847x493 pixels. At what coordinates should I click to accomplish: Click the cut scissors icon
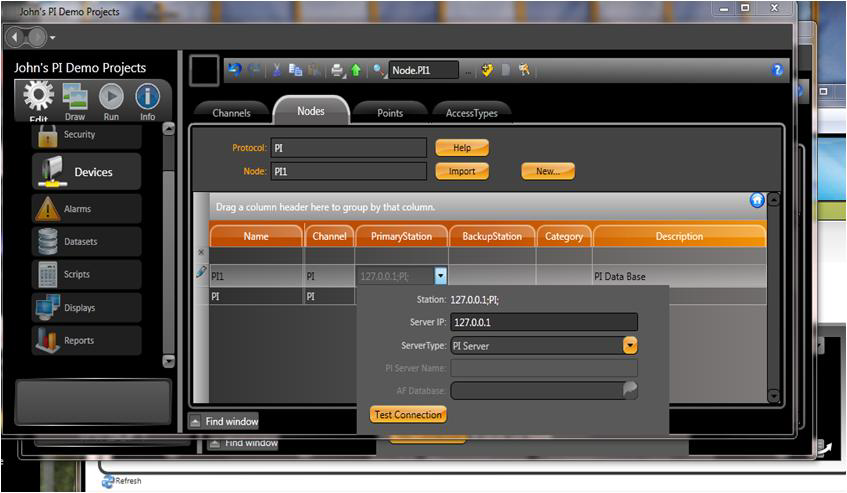pyautogui.click(x=277, y=70)
